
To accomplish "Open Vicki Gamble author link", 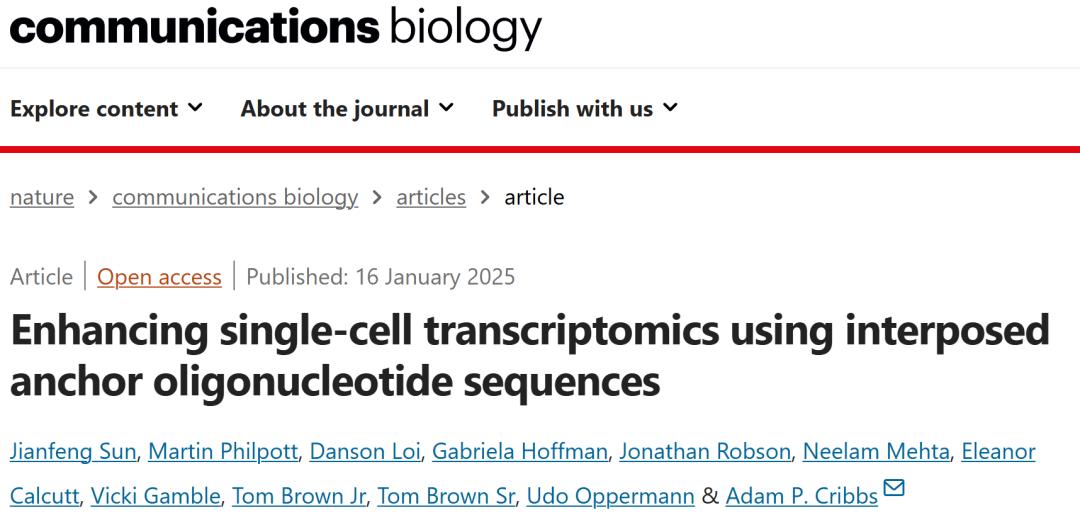I will 156,496.
